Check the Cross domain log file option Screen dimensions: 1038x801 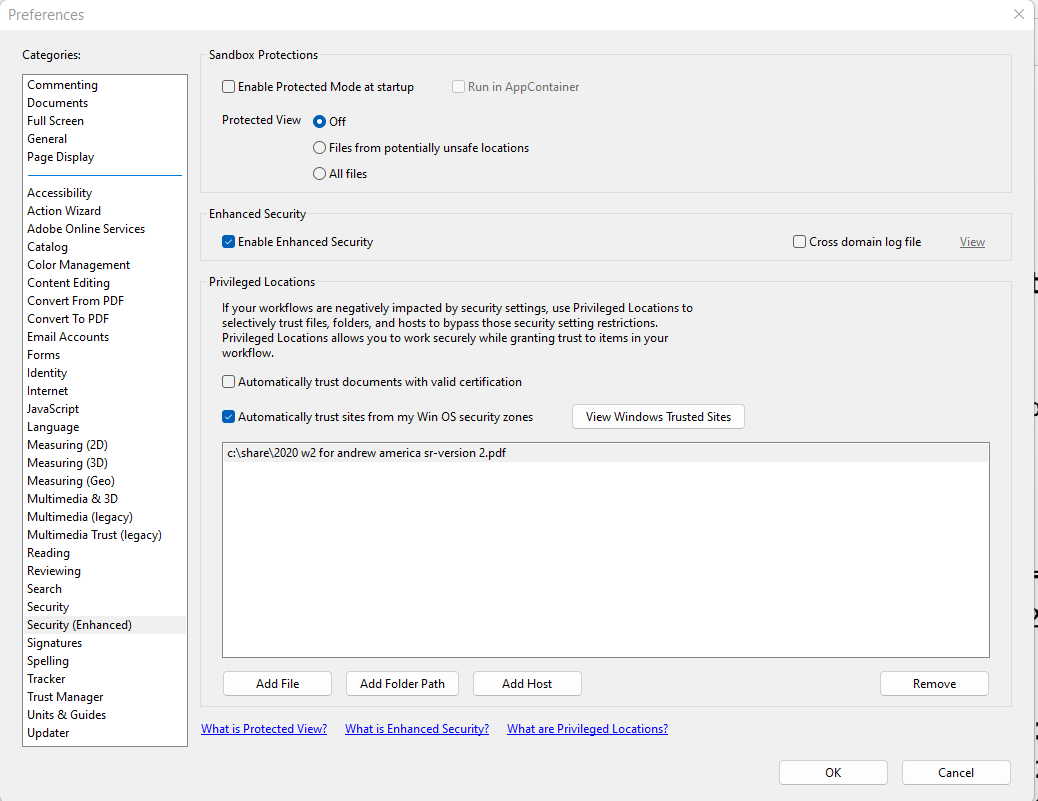[799, 241]
